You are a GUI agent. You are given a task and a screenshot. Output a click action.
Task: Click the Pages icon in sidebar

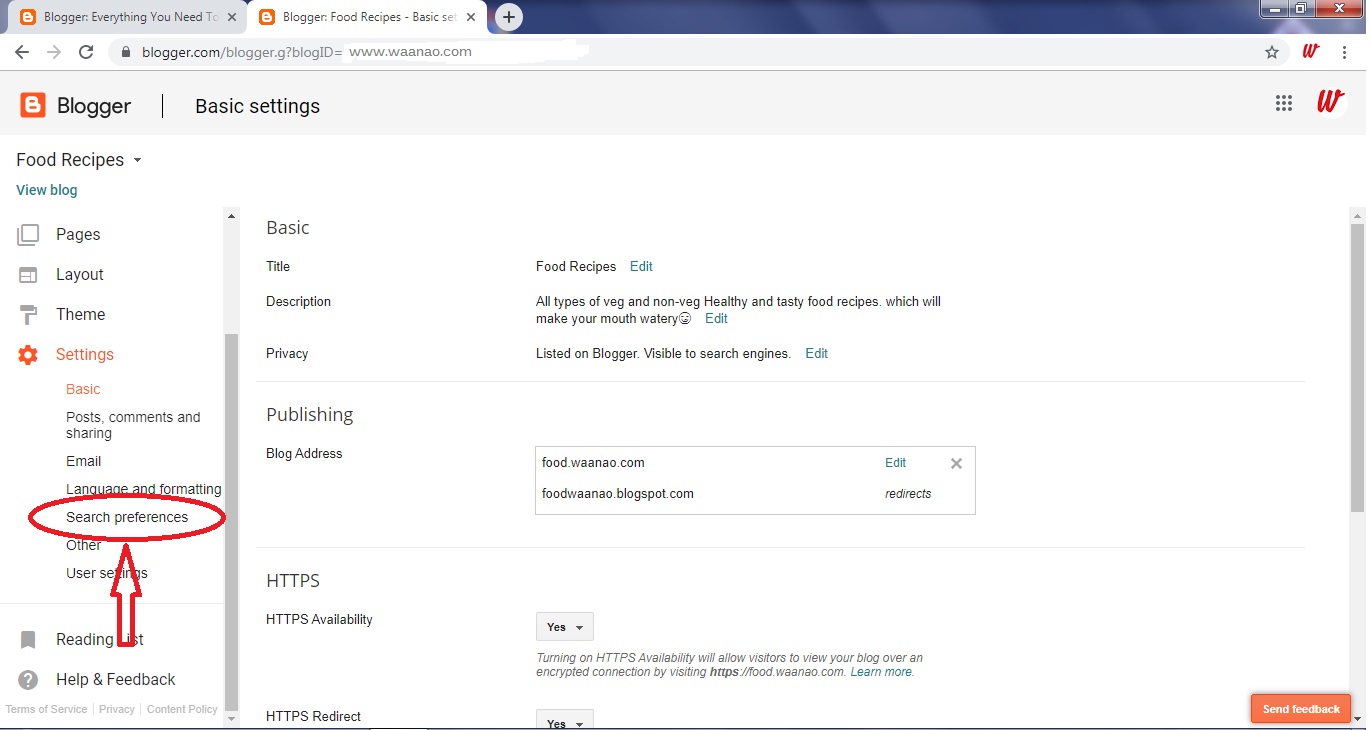pos(28,235)
